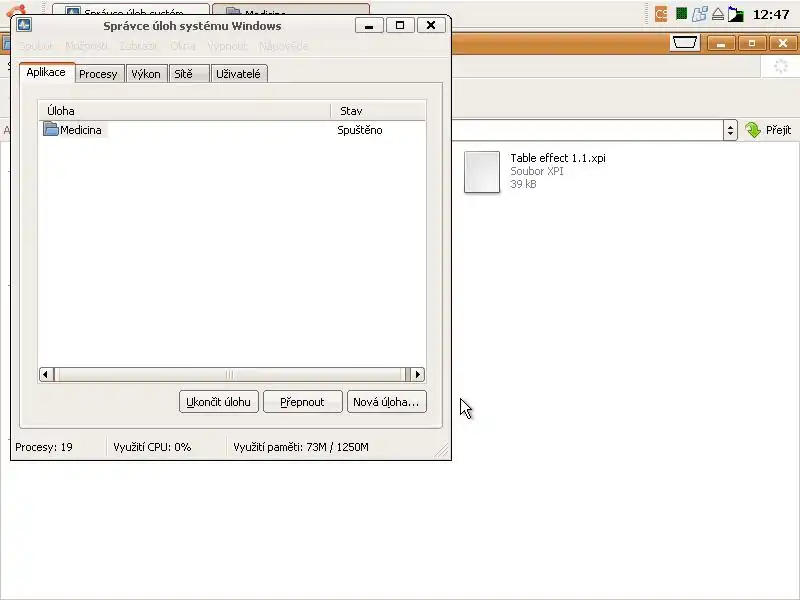
Task: Click the trapezoid roll-up button in Medicina window
Action: 684,43
